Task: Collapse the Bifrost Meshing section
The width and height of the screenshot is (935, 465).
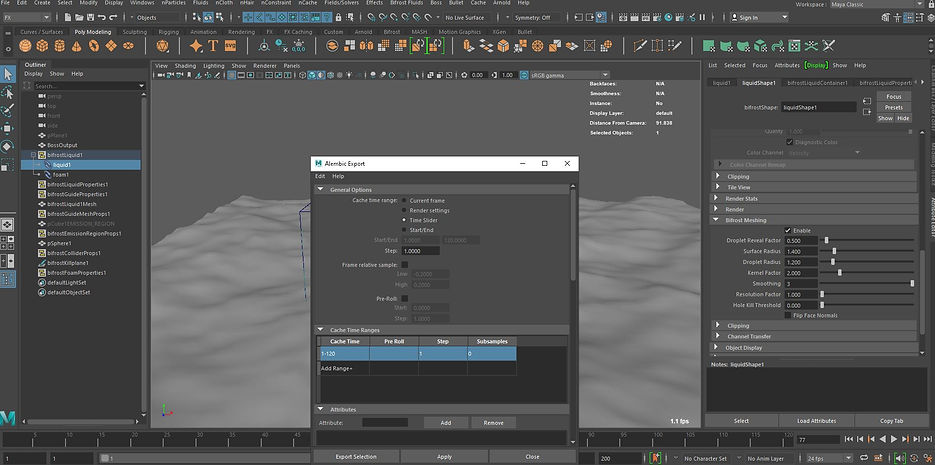Action: pyautogui.click(x=716, y=220)
